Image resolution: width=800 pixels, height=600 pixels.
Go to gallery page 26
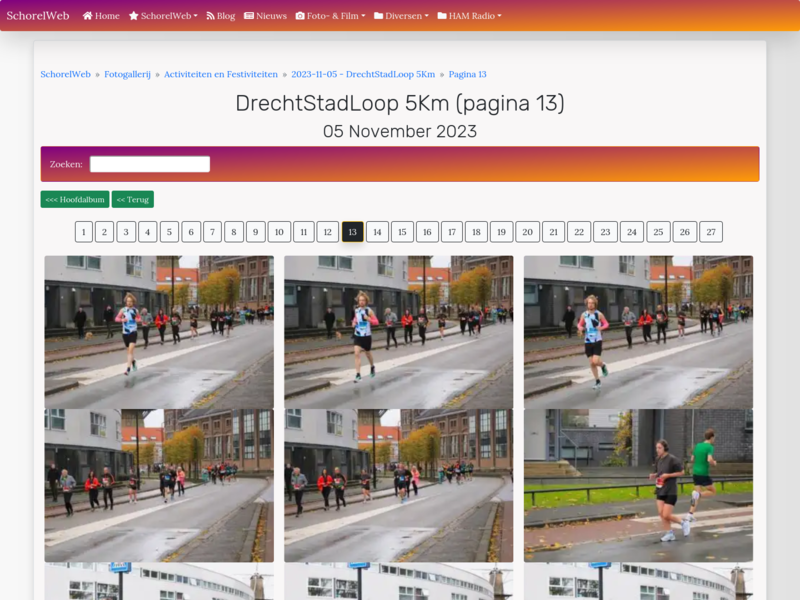click(x=685, y=232)
